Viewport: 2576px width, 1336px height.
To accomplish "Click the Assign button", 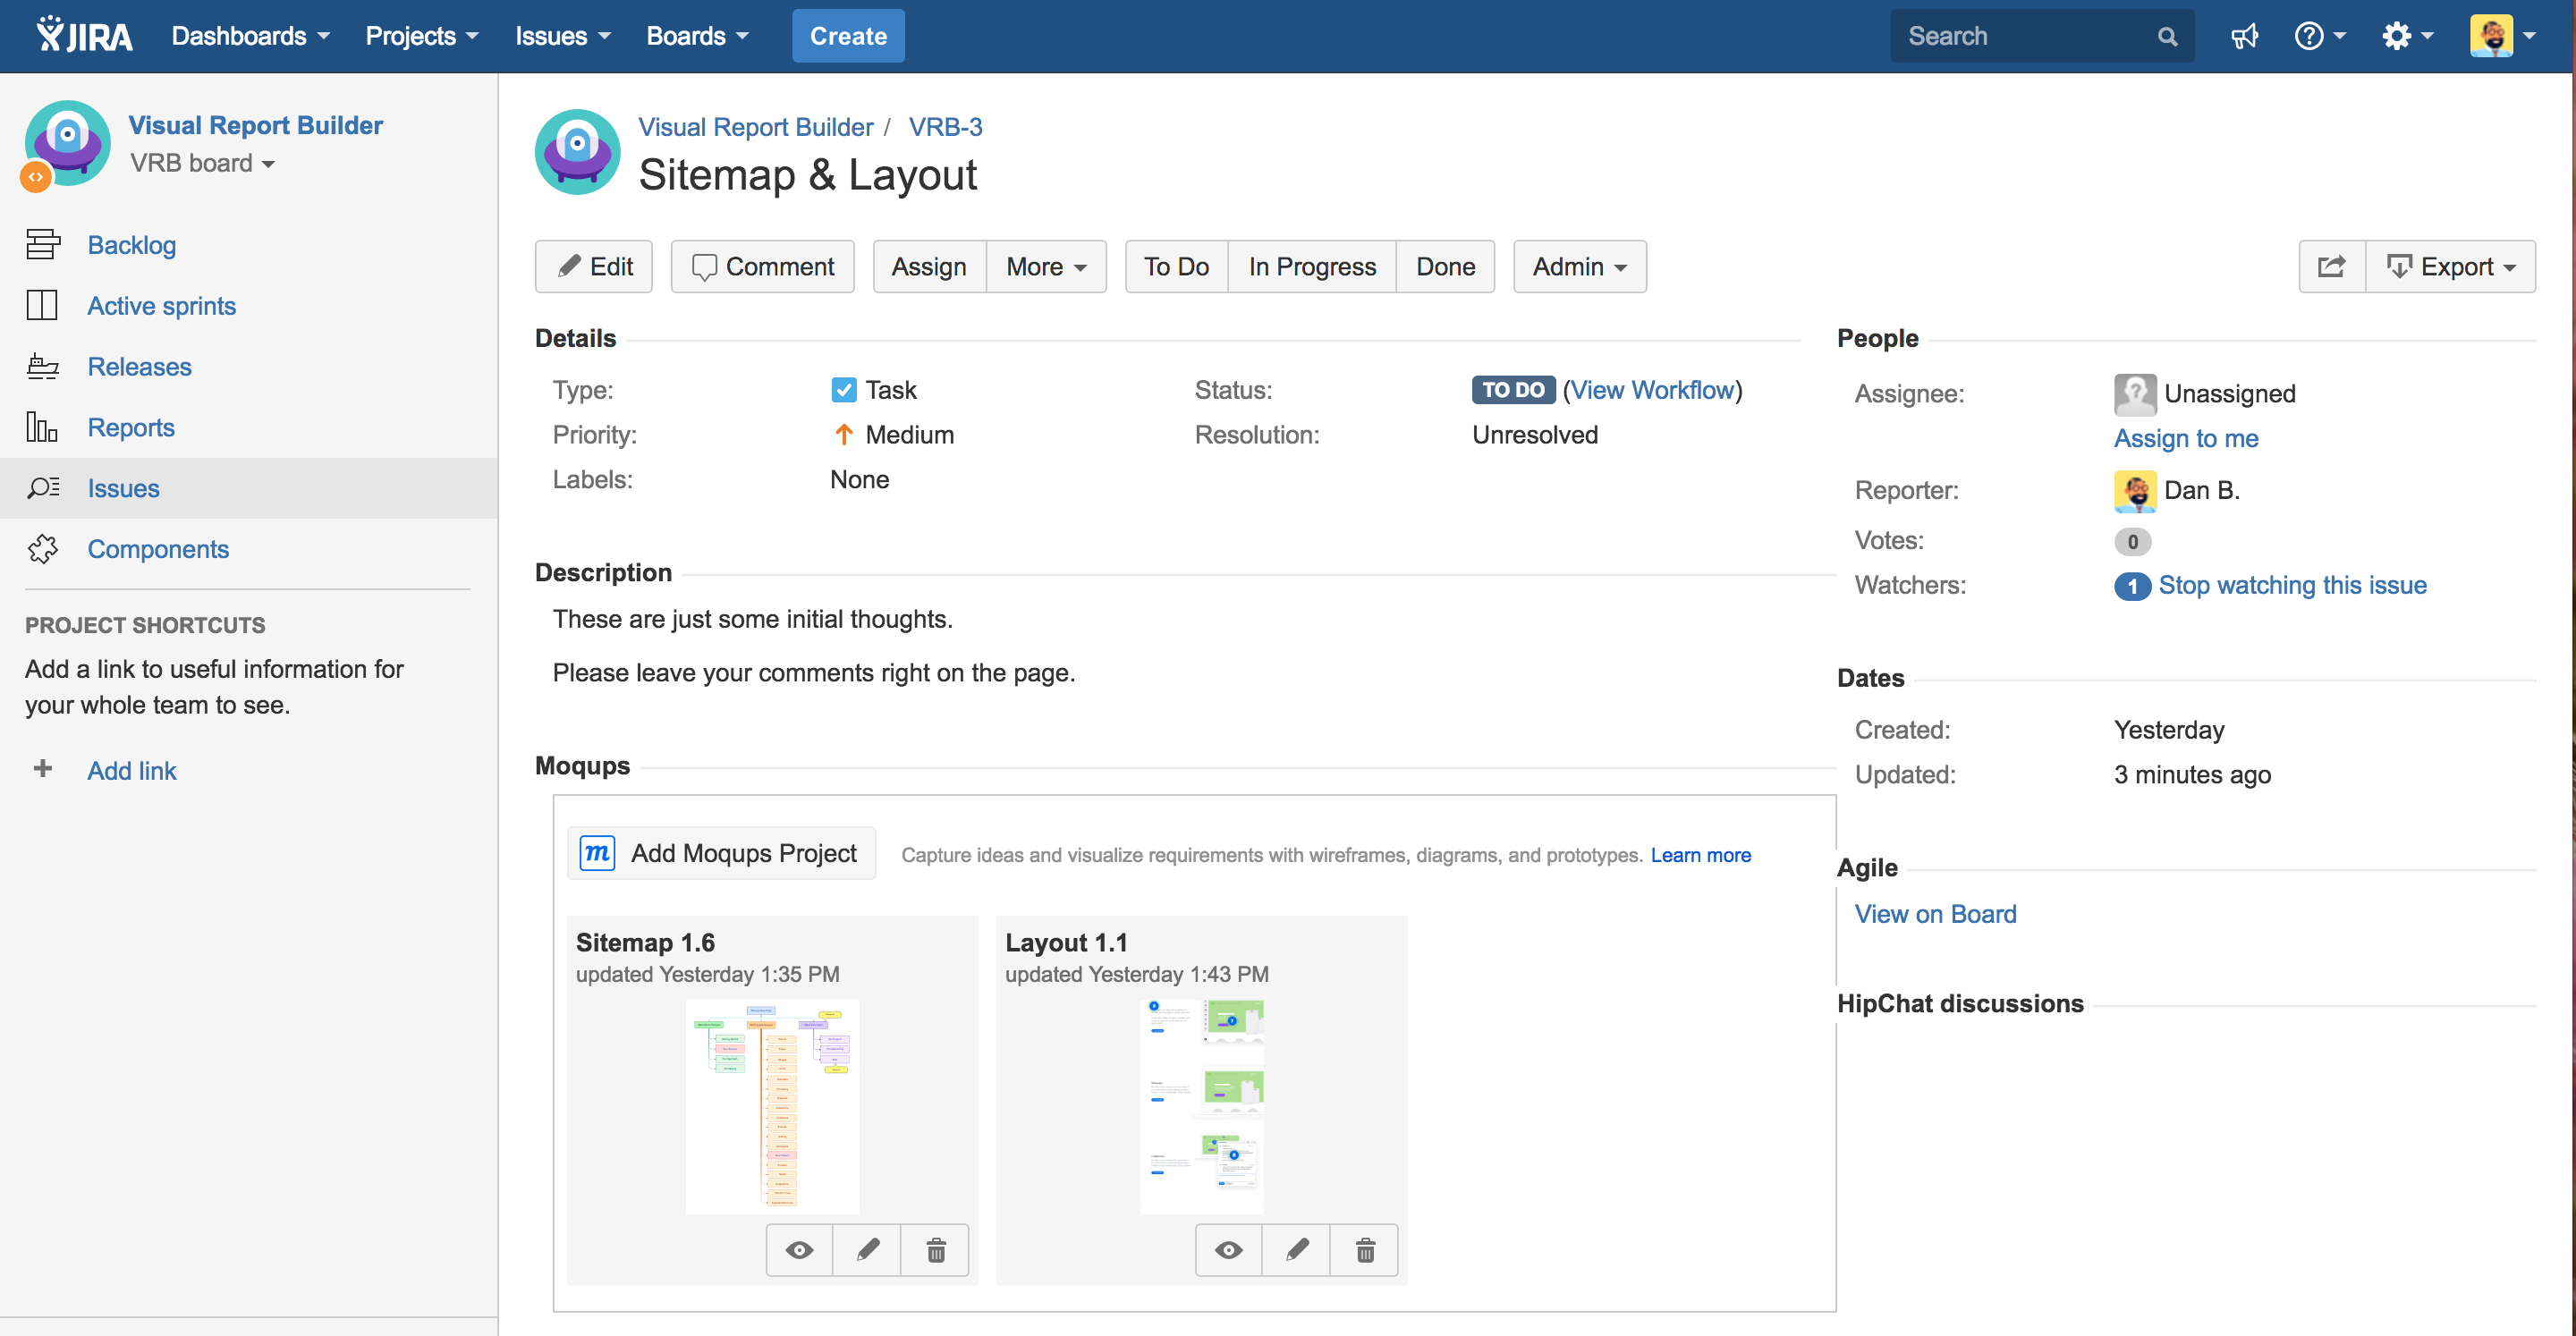I will pos(929,266).
